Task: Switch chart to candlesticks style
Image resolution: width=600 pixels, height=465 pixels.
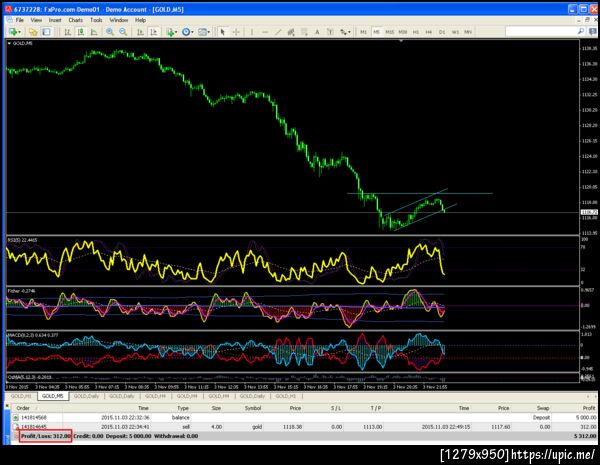Action: click(x=81, y=32)
